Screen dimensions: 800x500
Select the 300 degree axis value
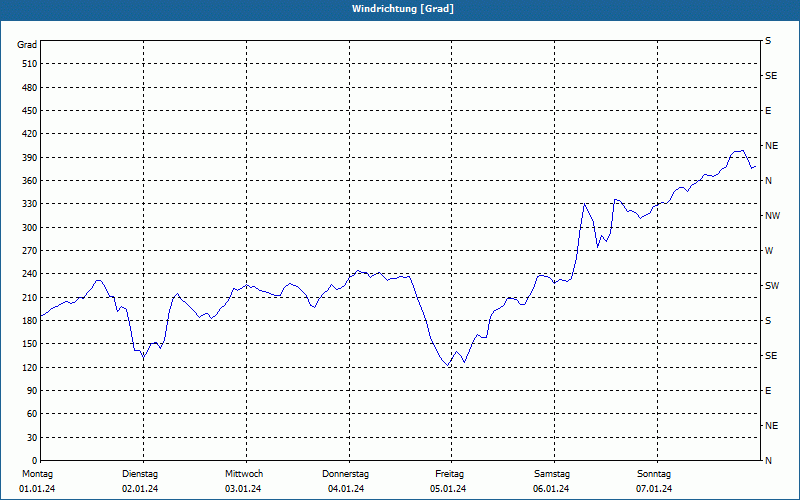(29, 228)
